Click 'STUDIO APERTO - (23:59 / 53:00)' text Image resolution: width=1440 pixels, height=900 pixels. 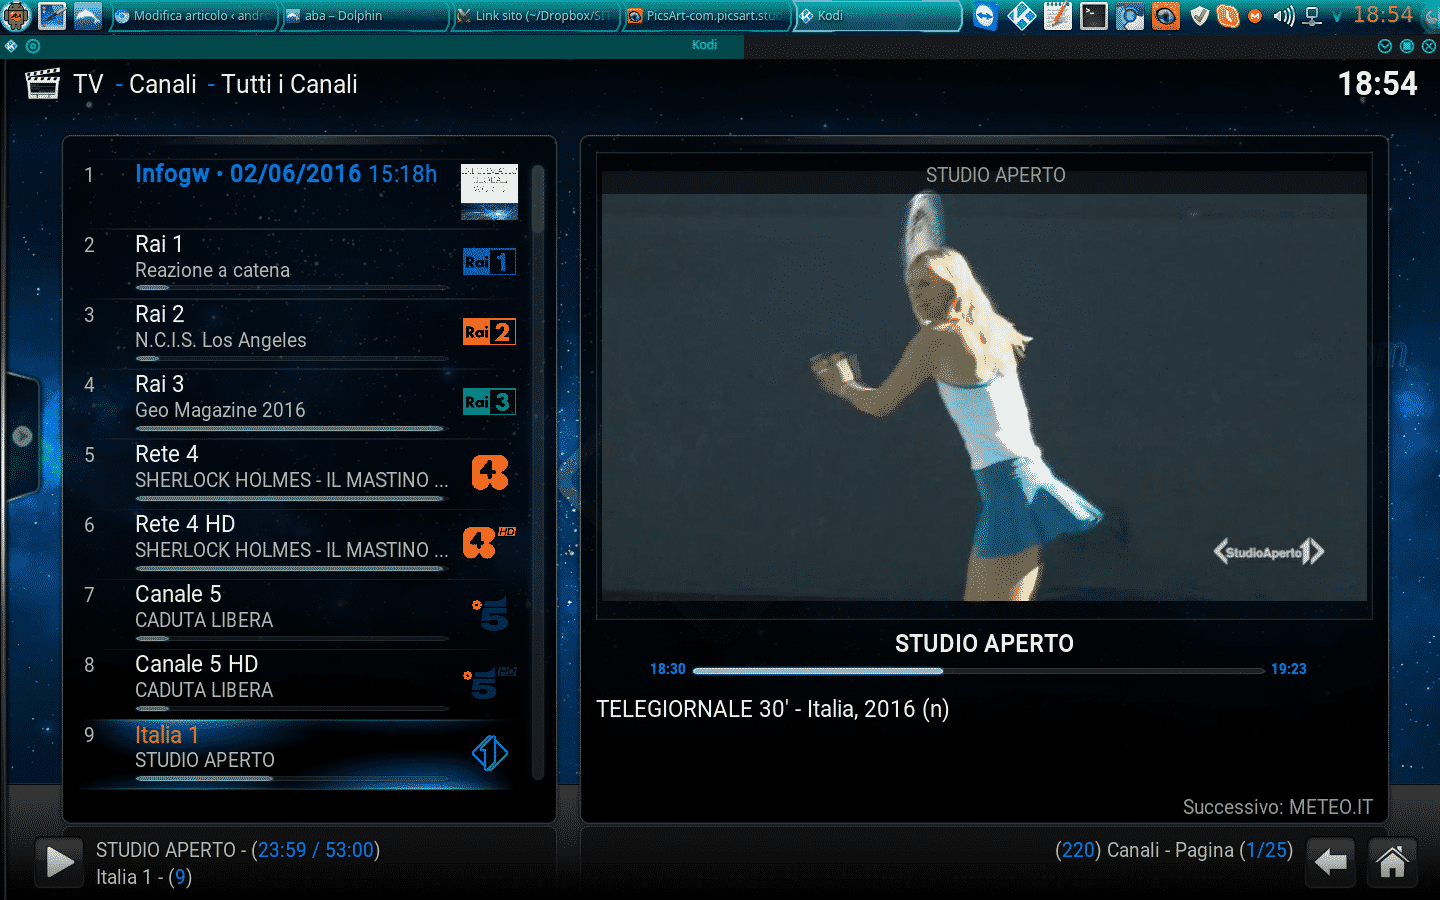(238, 850)
